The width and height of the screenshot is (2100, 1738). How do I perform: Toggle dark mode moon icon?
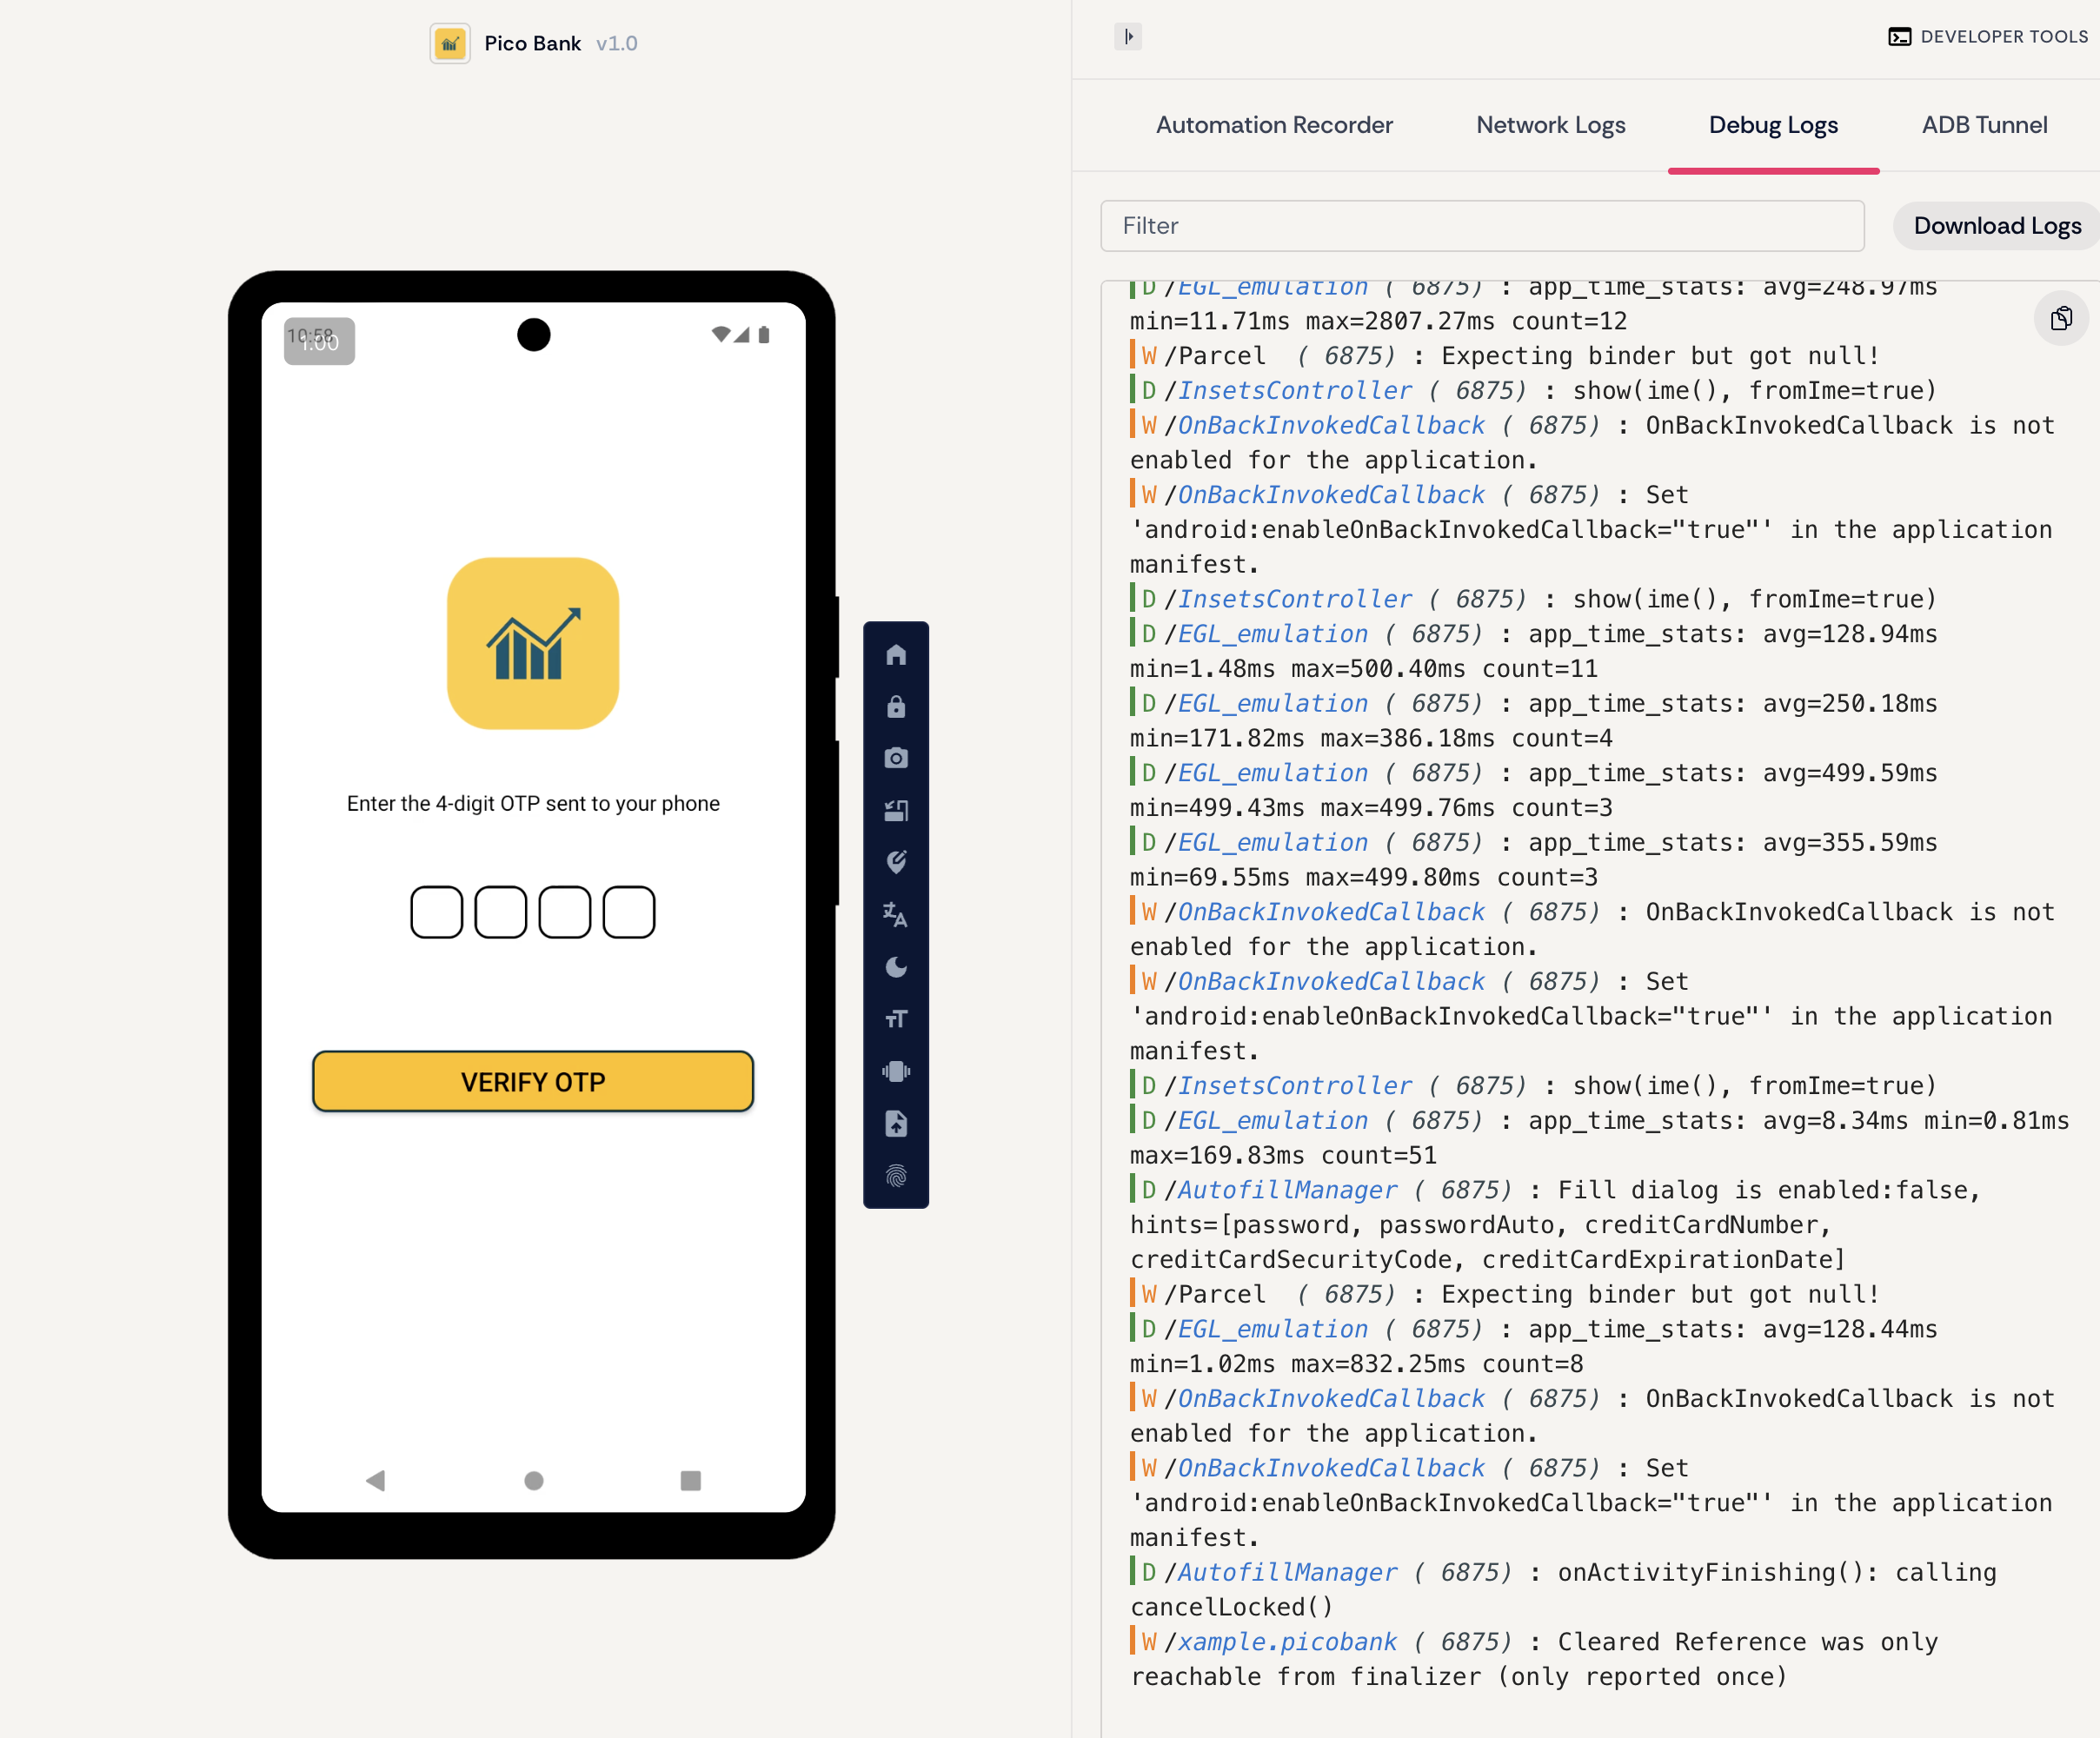click(896, 967)
